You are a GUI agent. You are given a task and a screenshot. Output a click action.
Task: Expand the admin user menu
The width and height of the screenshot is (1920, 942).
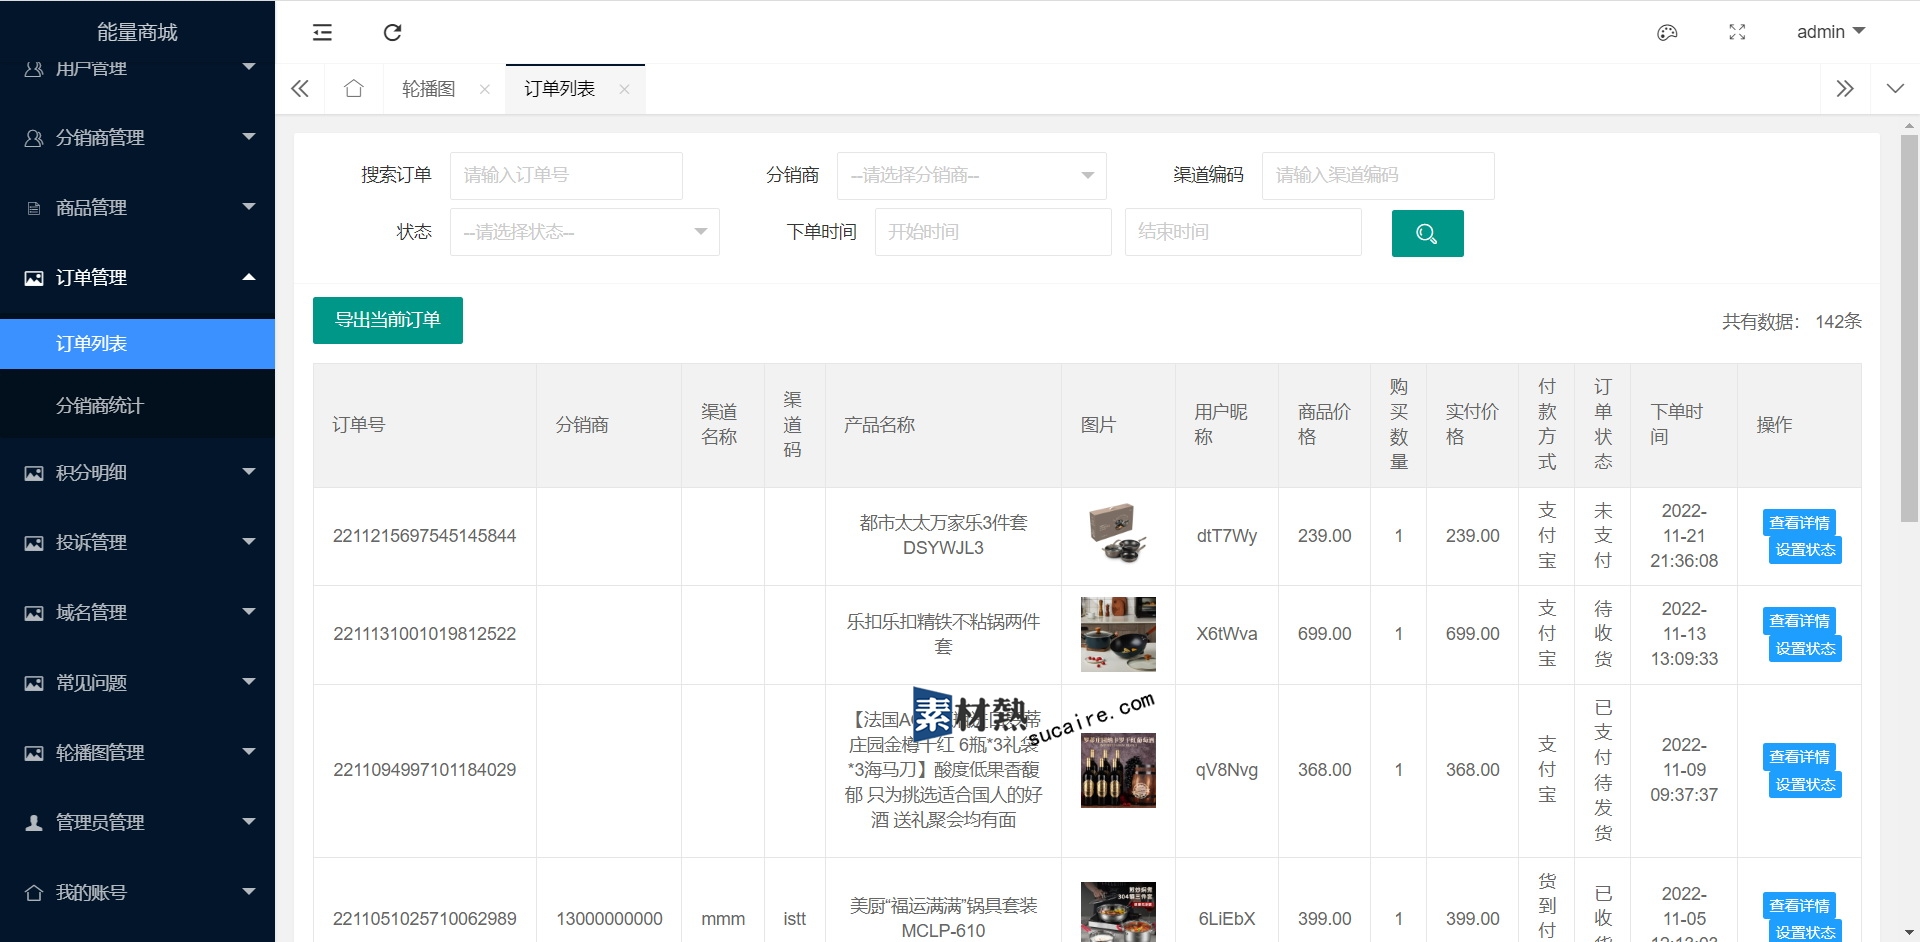click(x=1830, y=32)
